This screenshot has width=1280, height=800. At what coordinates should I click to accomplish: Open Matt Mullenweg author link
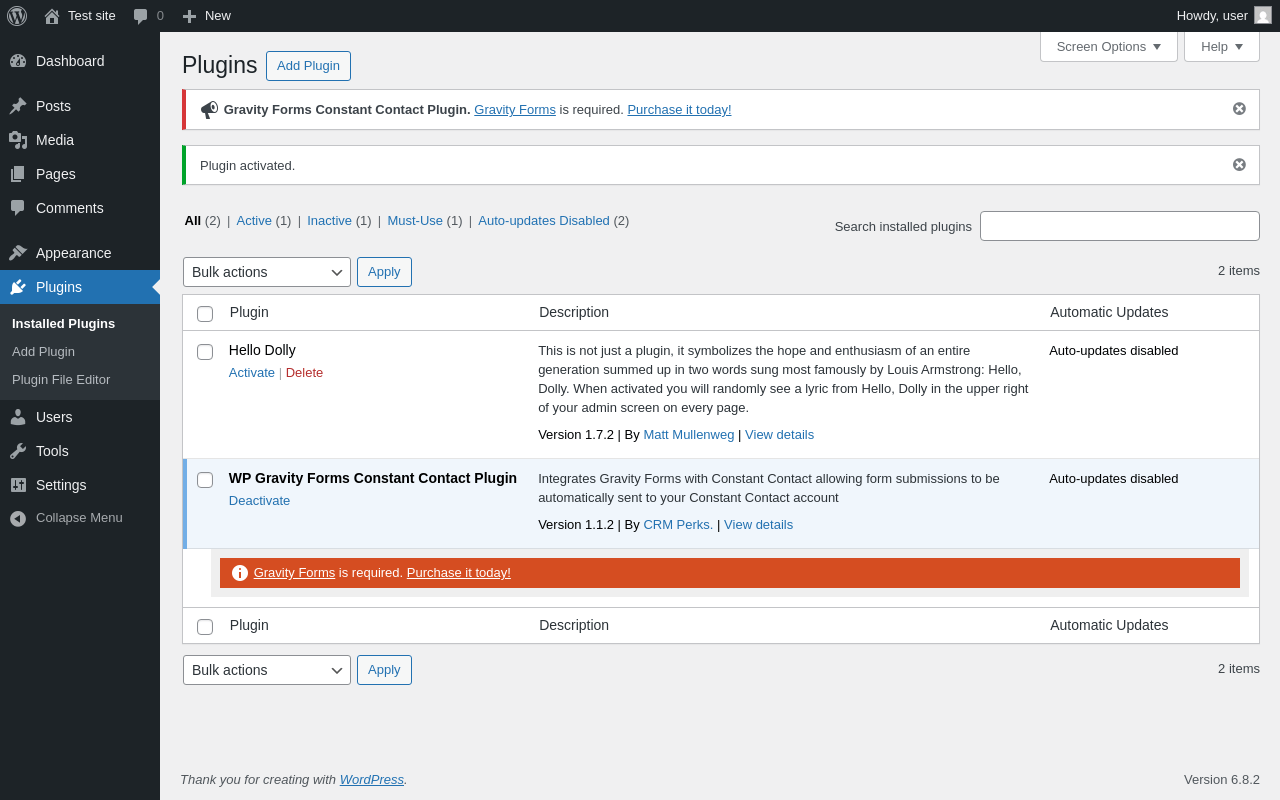689,435
